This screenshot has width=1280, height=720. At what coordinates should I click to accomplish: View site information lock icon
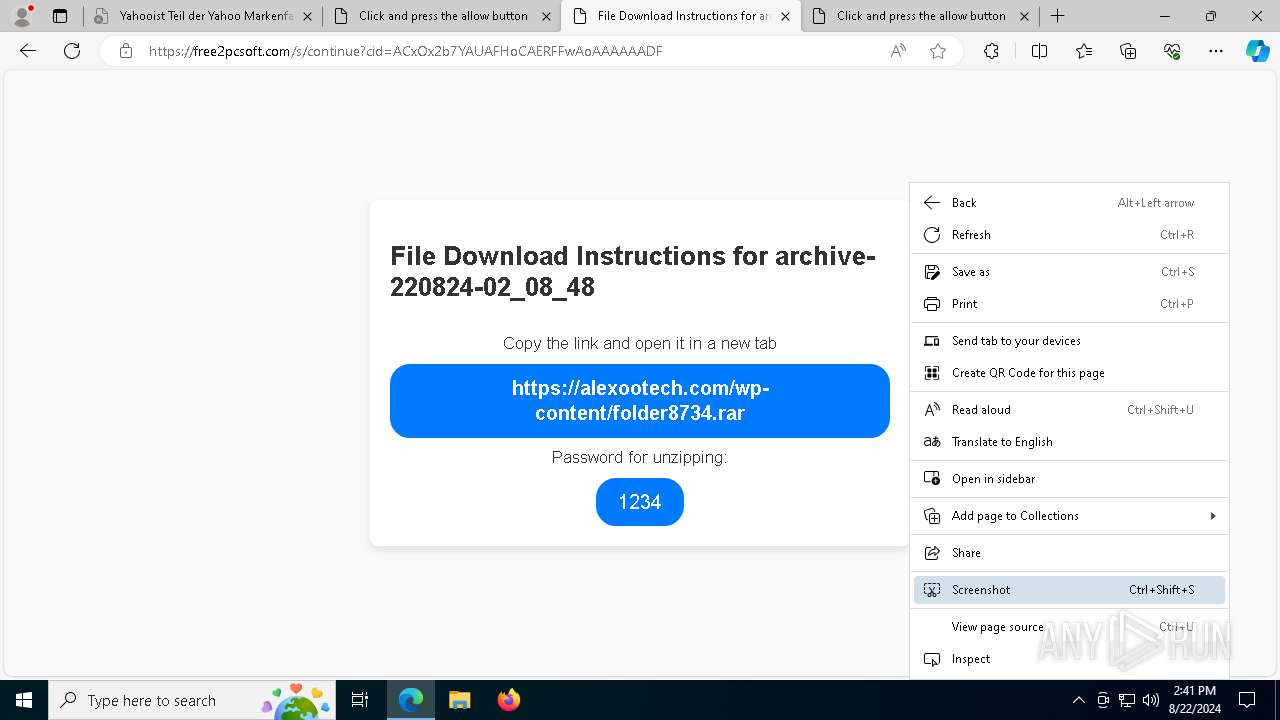126,51
